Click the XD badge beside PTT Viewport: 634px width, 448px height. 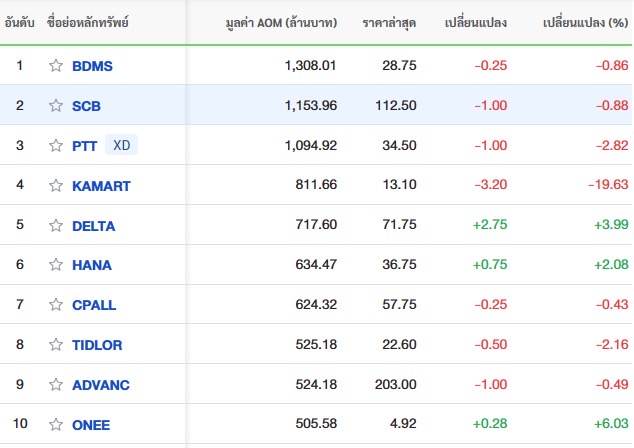121,145
